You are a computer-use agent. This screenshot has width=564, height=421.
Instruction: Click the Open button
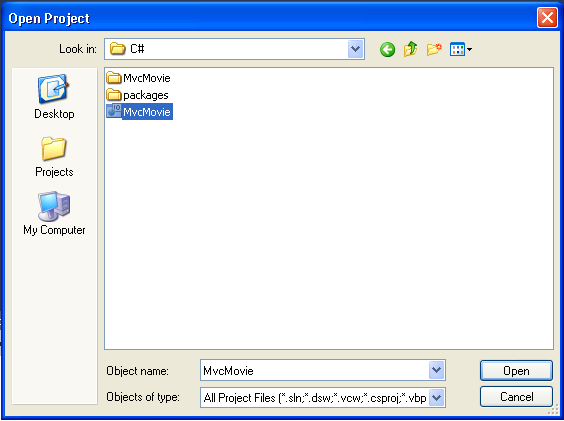click(x=516, y=370)
